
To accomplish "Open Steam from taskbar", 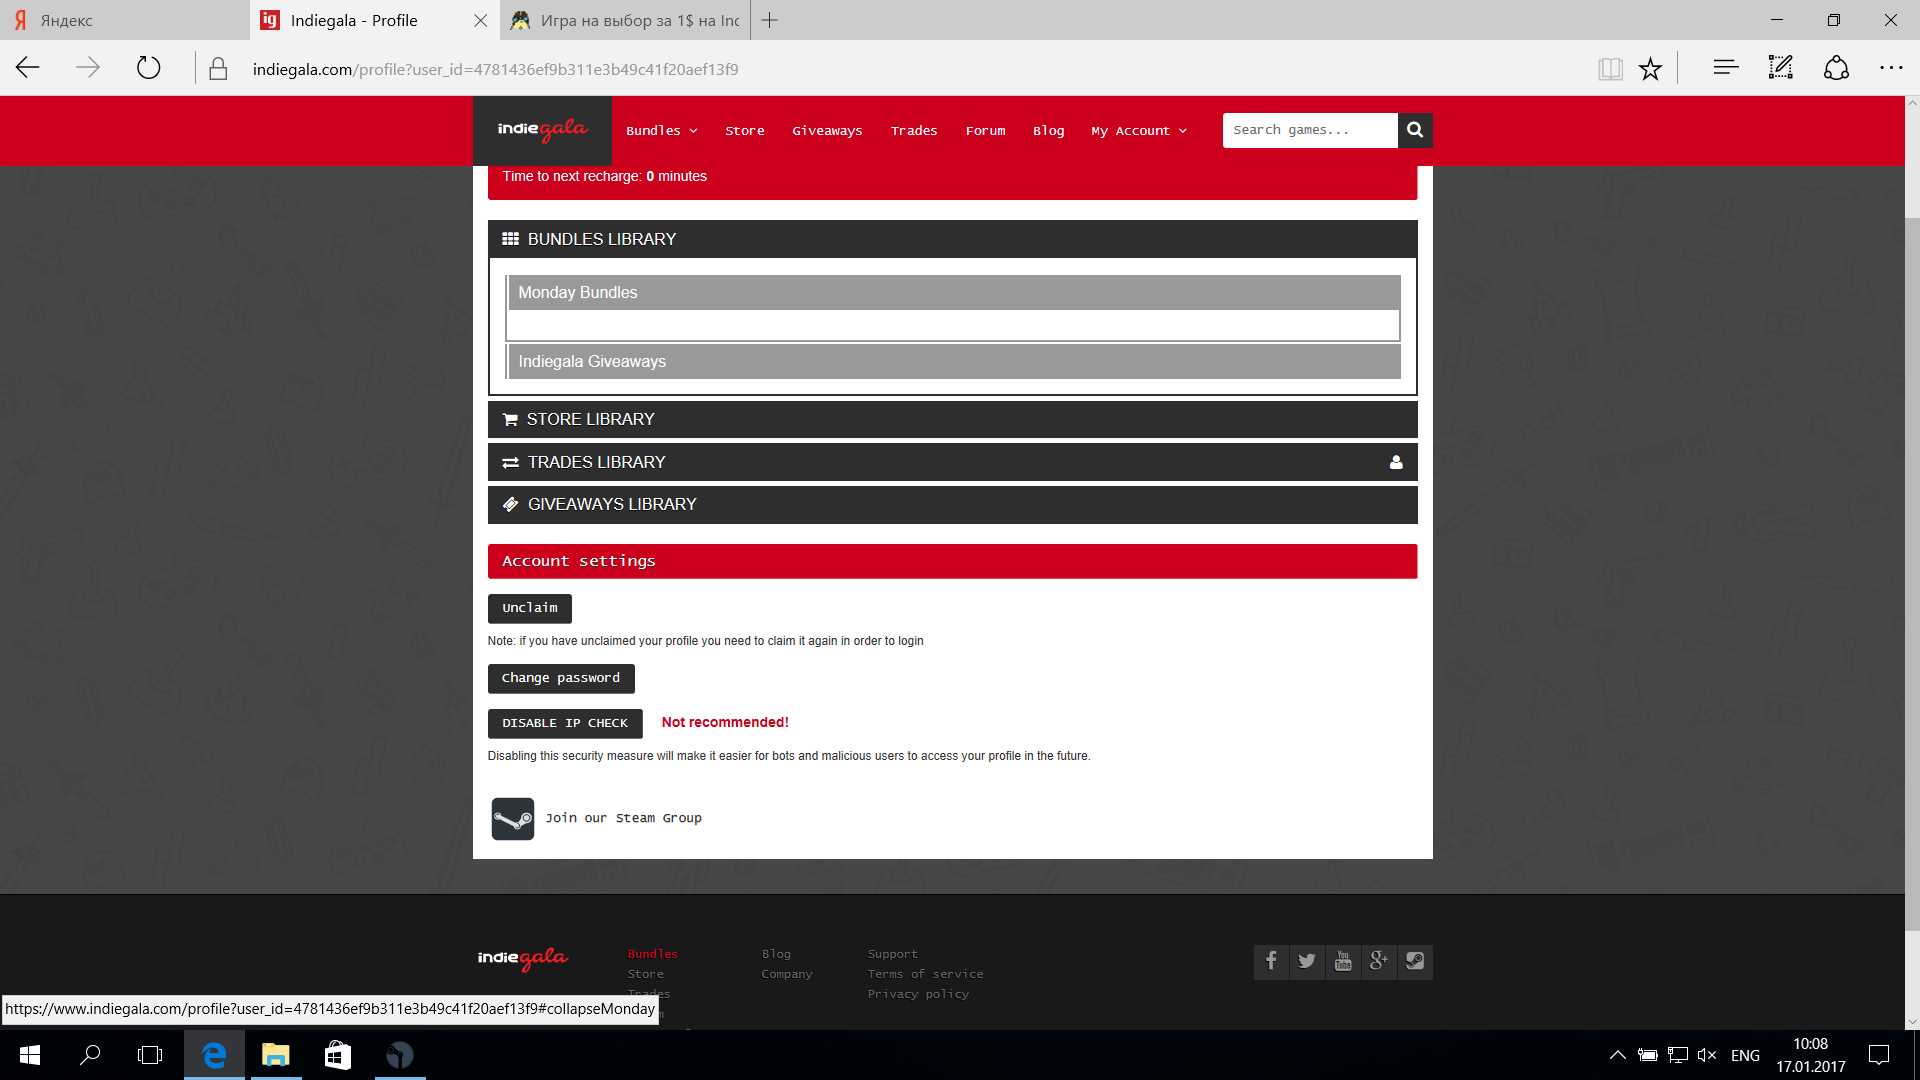I will pos(400,1055).
